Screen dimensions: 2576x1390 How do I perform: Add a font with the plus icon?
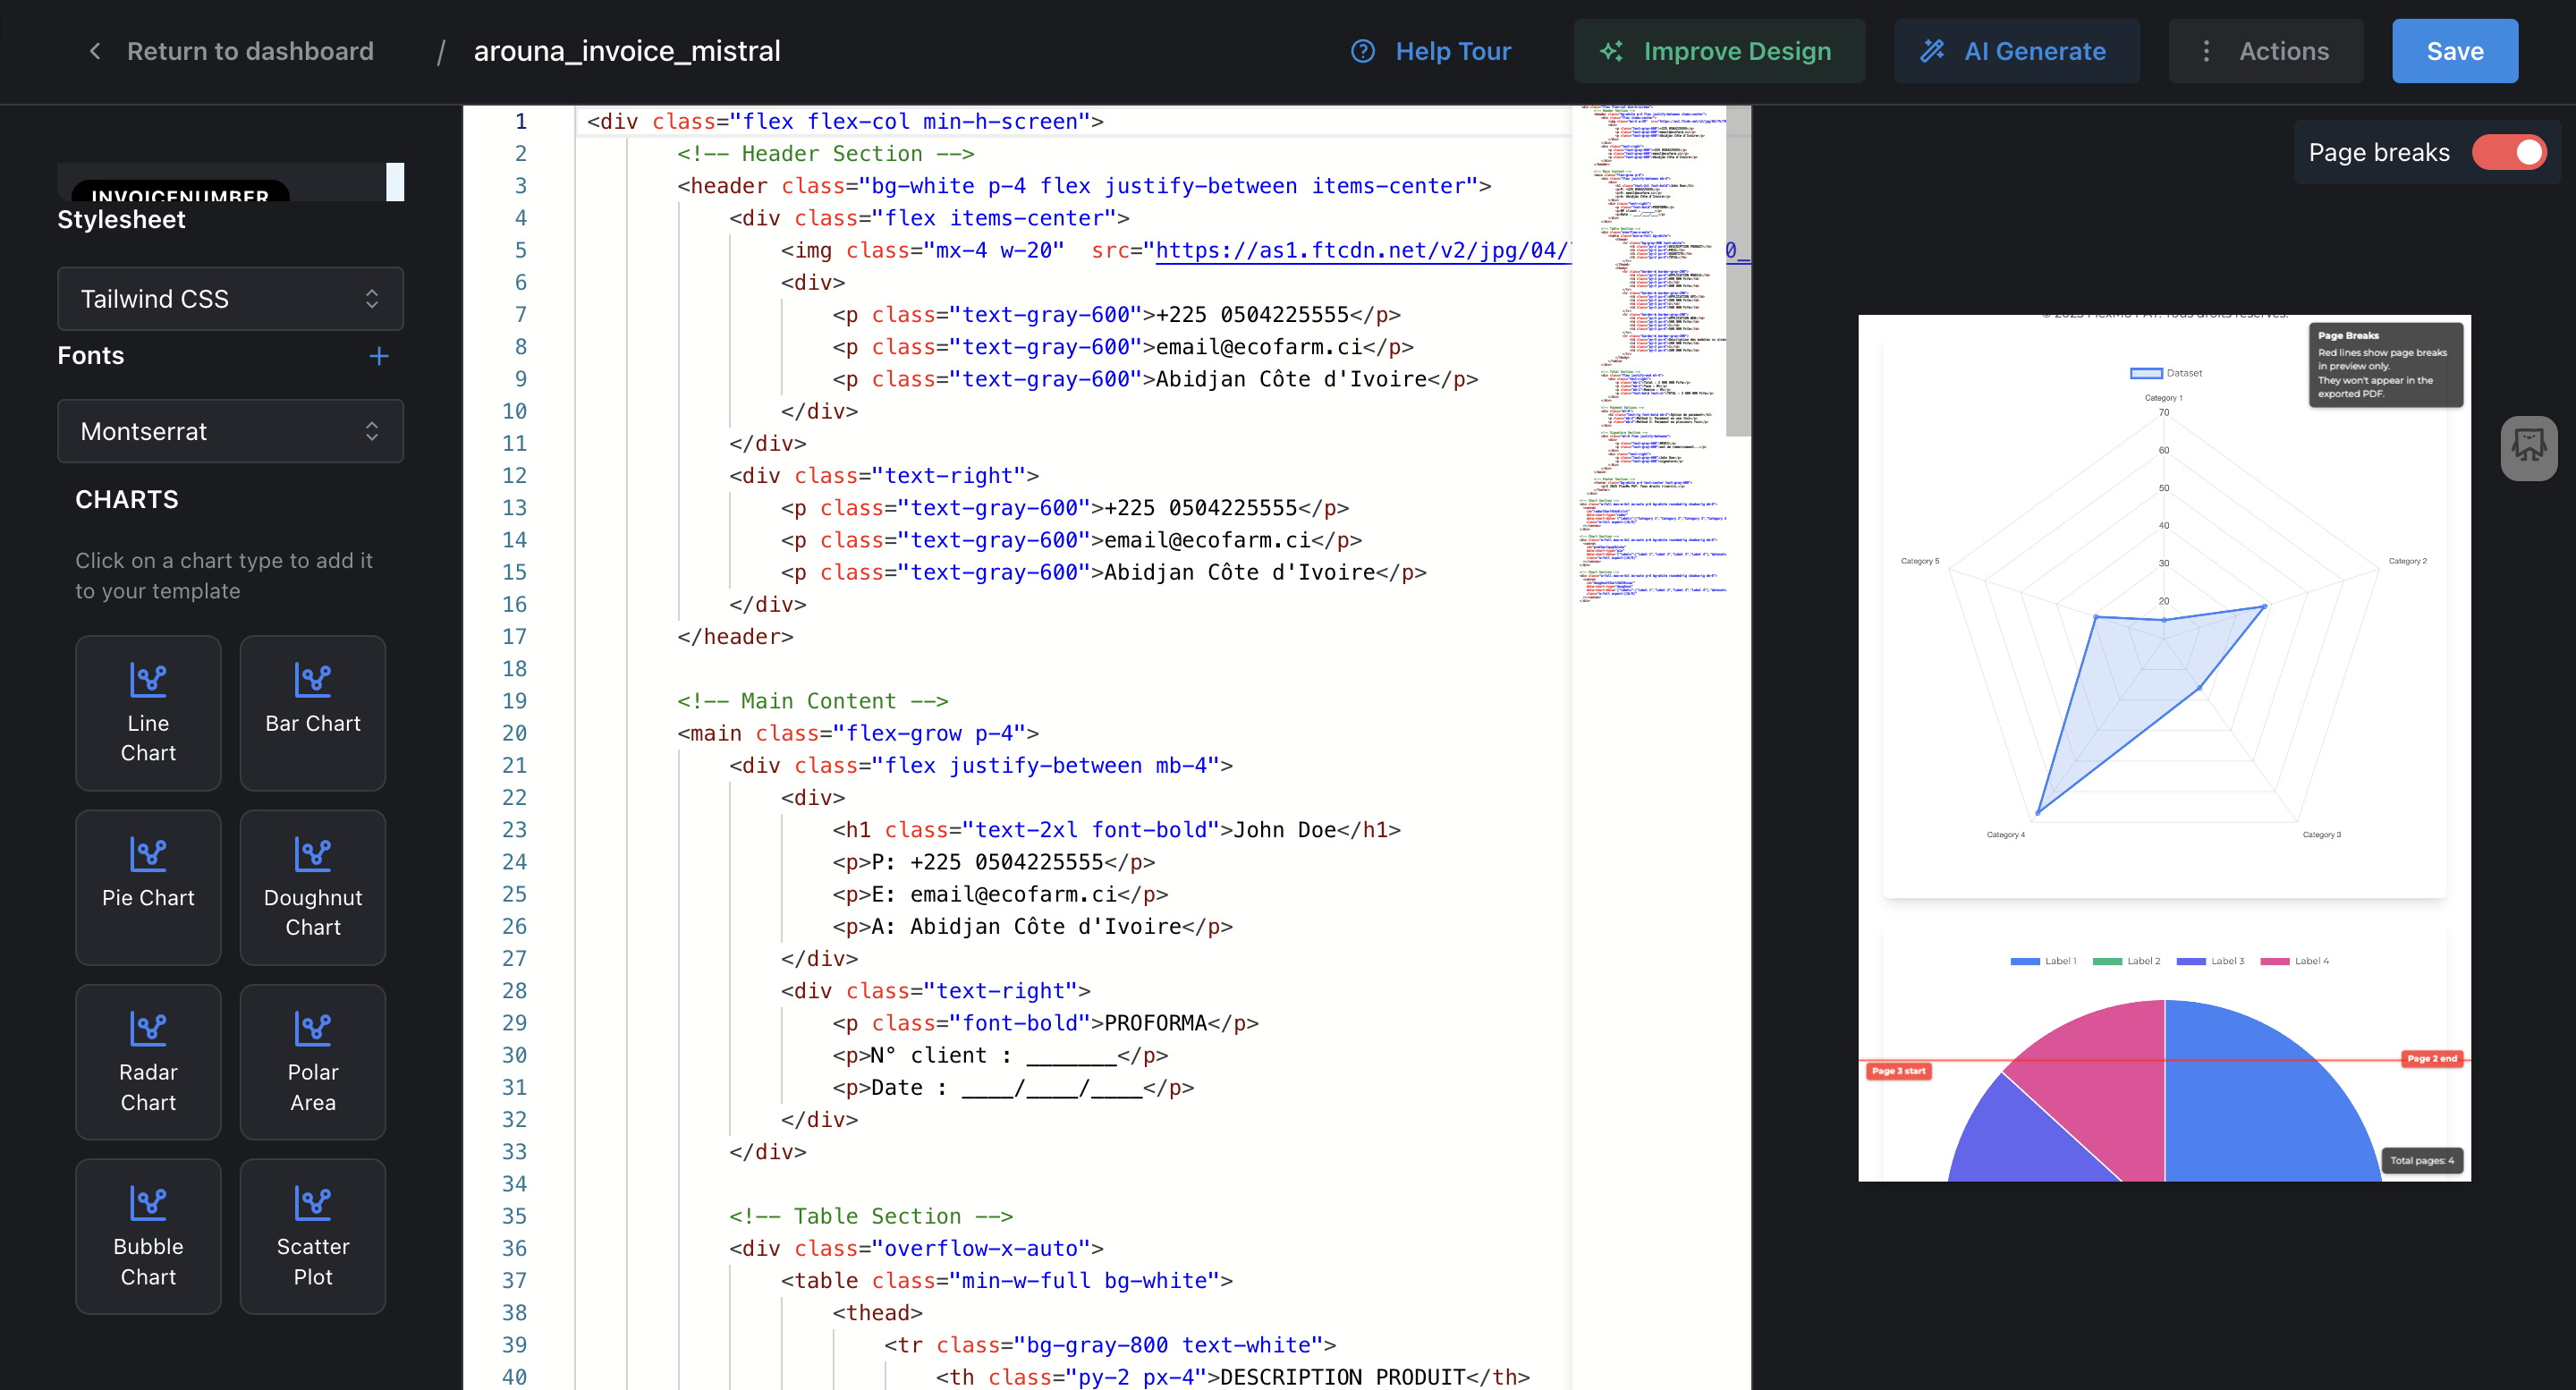coord(379,356)
